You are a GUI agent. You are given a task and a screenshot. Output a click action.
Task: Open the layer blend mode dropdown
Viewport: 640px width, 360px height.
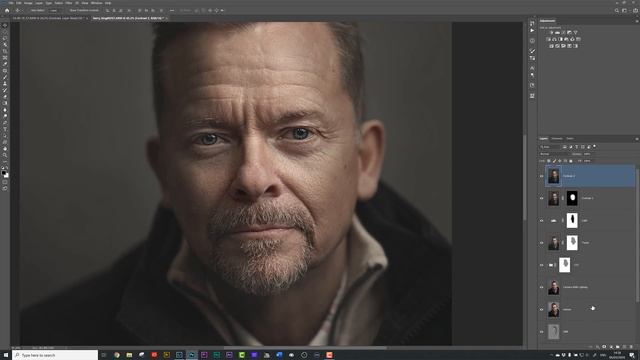click(554, 154)
